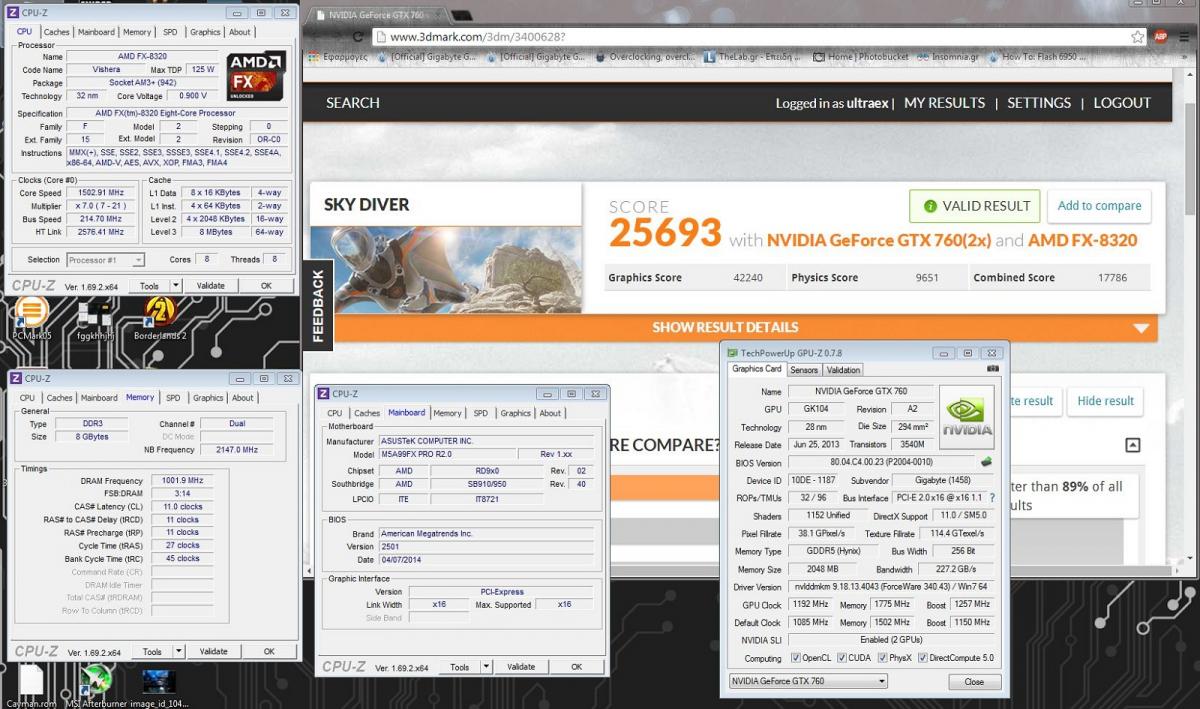Click the 25693 score value
Screen dimensions: 1200x709
[665, 233]
